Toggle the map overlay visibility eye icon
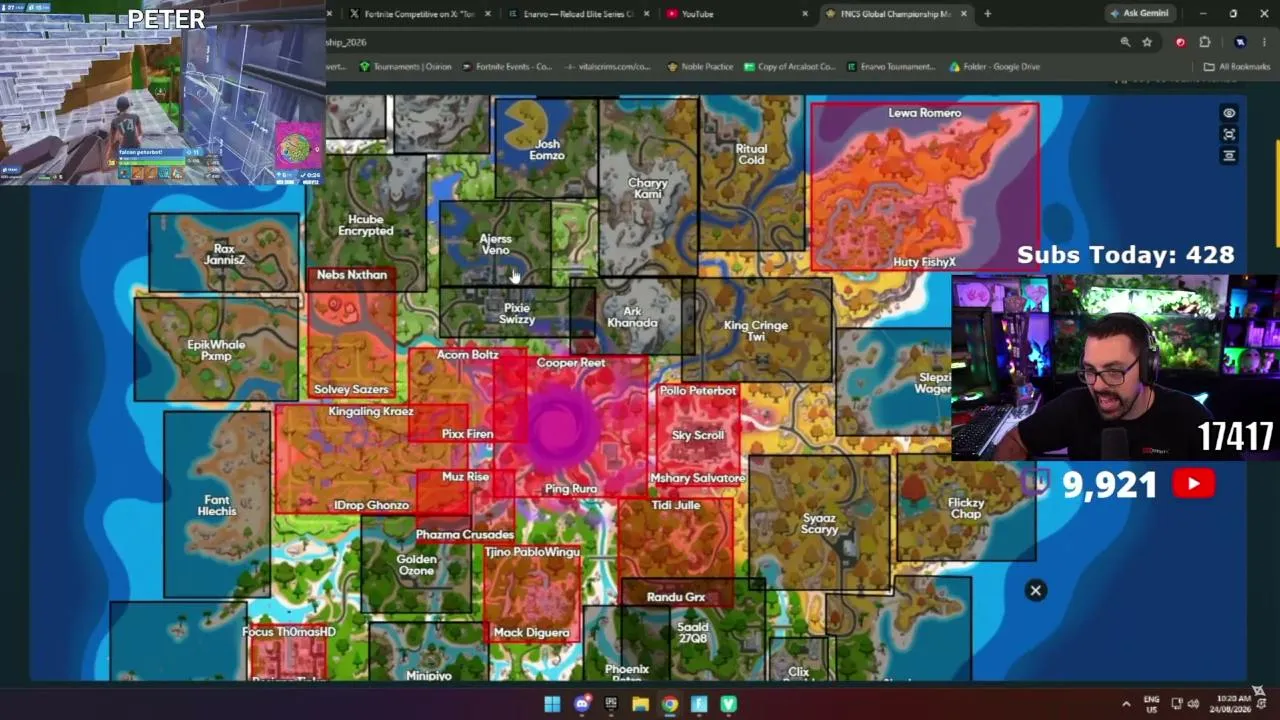This screenshot has height=720, width=1280. coord(1229,113)
